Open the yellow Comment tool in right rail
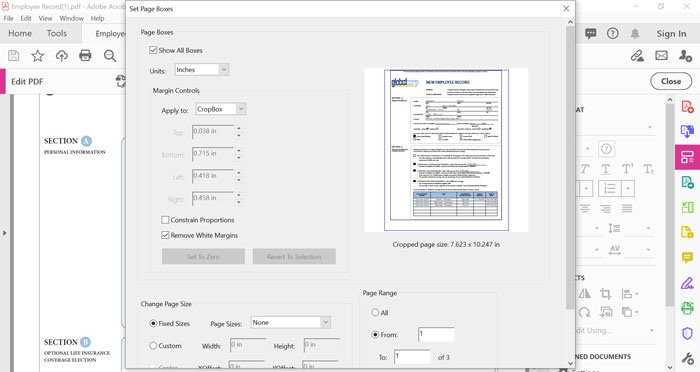 688,257
